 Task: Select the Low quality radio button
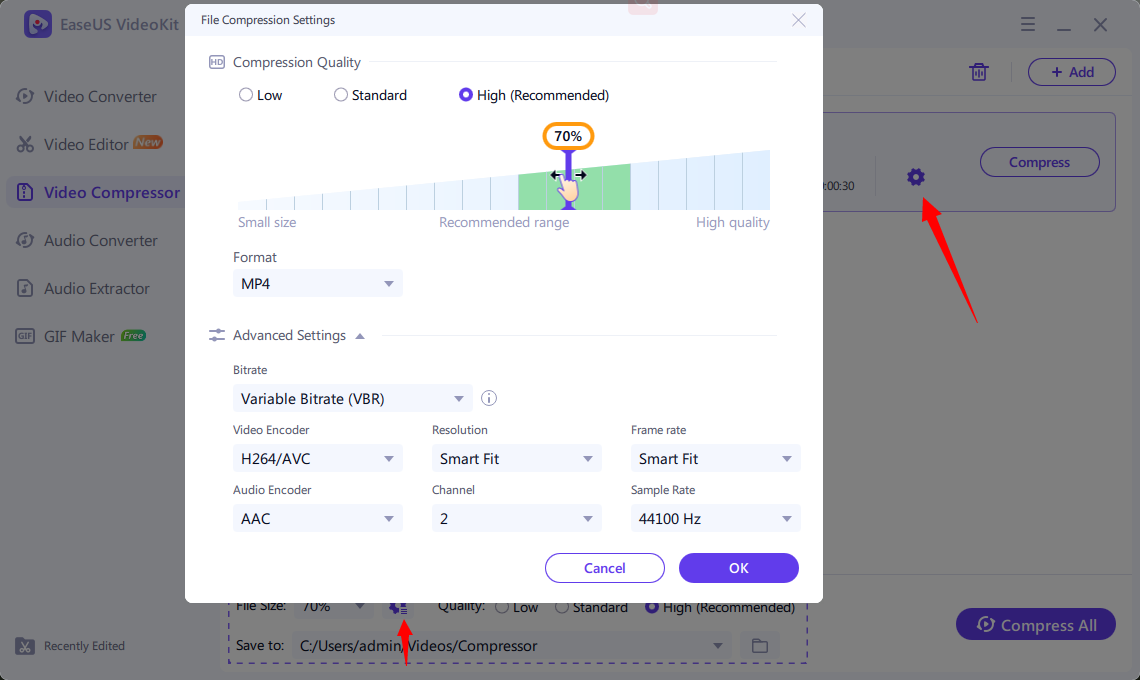pos(246,95)
